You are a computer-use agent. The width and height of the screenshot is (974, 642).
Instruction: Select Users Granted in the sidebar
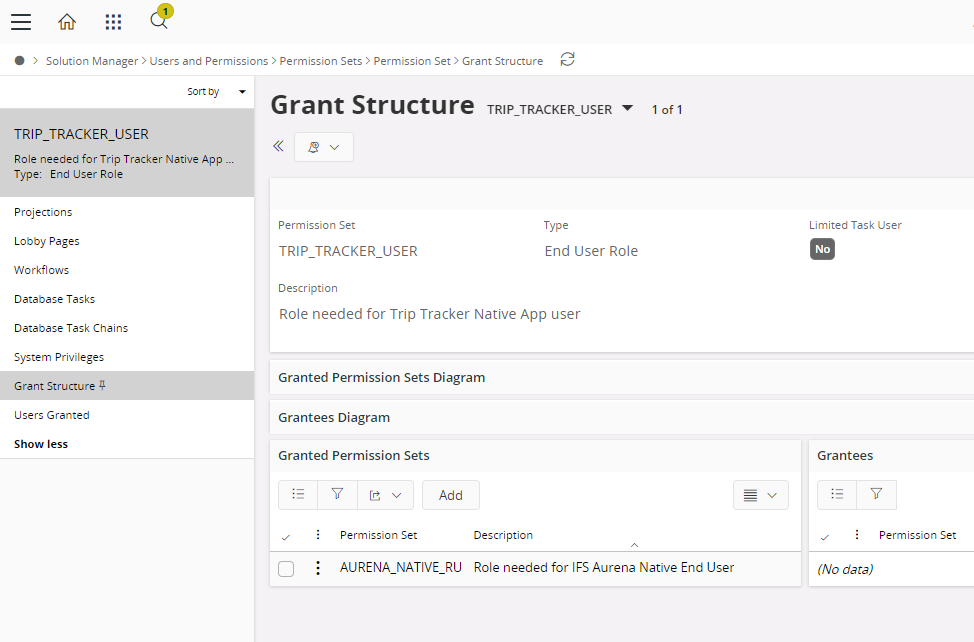(x=52, y=415)
